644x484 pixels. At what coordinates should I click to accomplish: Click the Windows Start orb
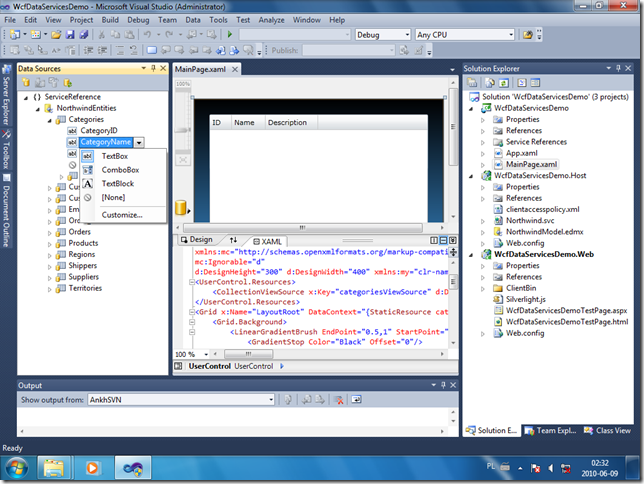(x=18, y=466)
